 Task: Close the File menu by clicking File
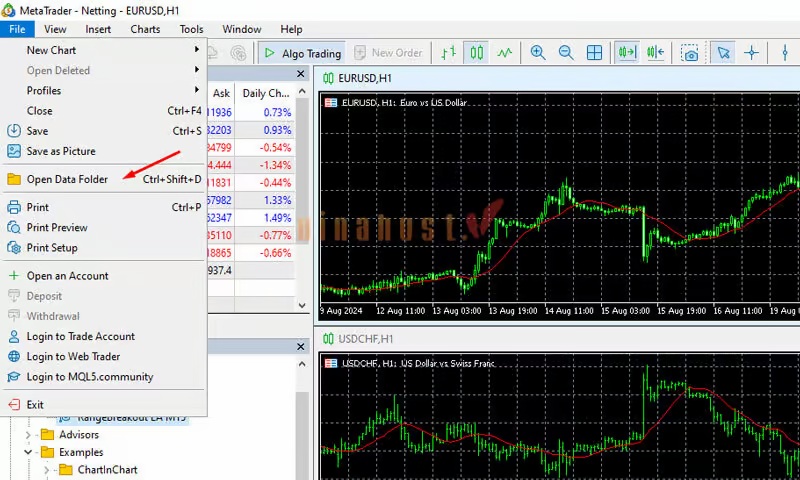tap(17, 29)
